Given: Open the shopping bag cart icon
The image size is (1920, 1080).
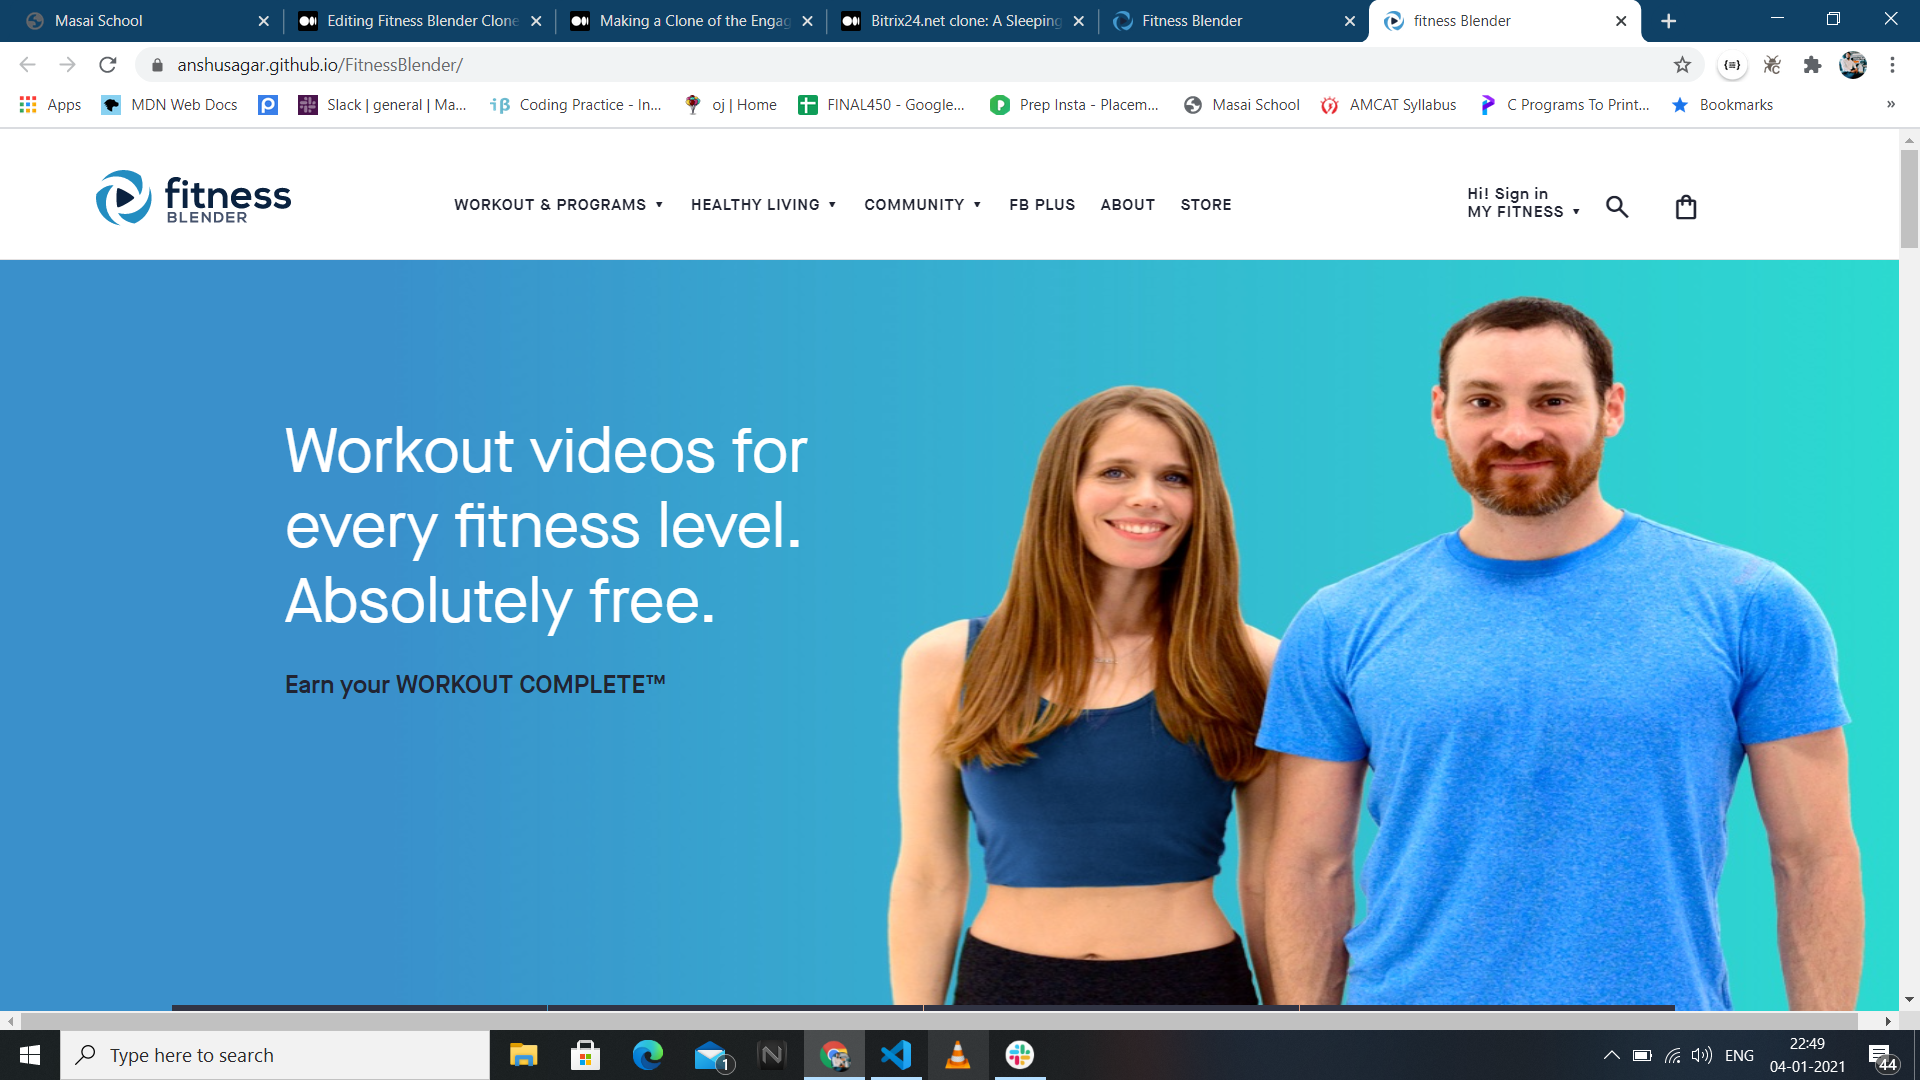Looking at the screenshot, I should click(1686, 207).
